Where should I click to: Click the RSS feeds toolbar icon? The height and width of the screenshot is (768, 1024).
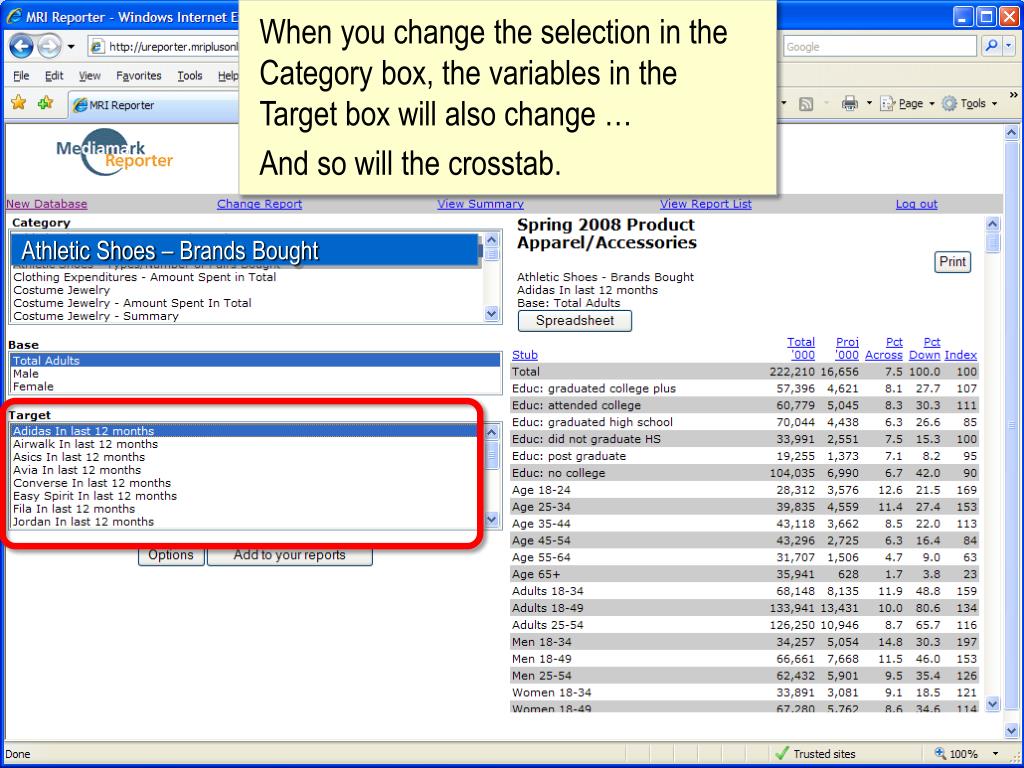pyautogui.click(x=807, y=104)
